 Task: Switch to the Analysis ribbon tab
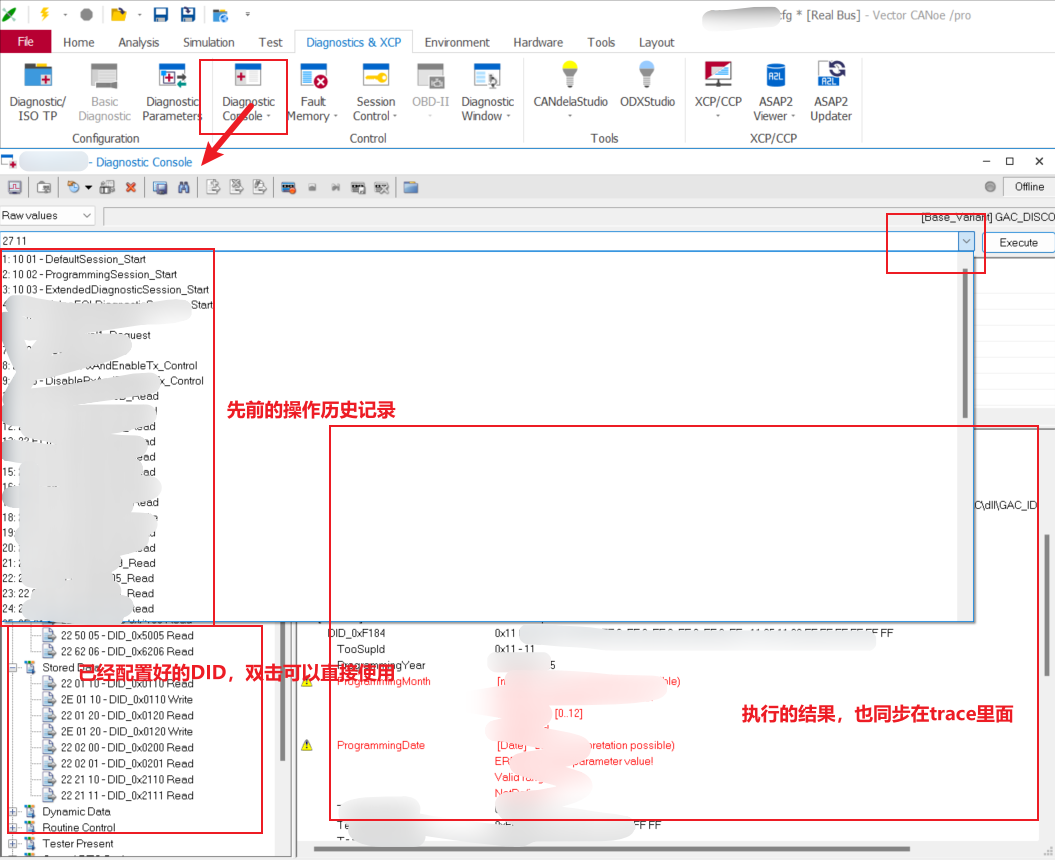point(139,42)
